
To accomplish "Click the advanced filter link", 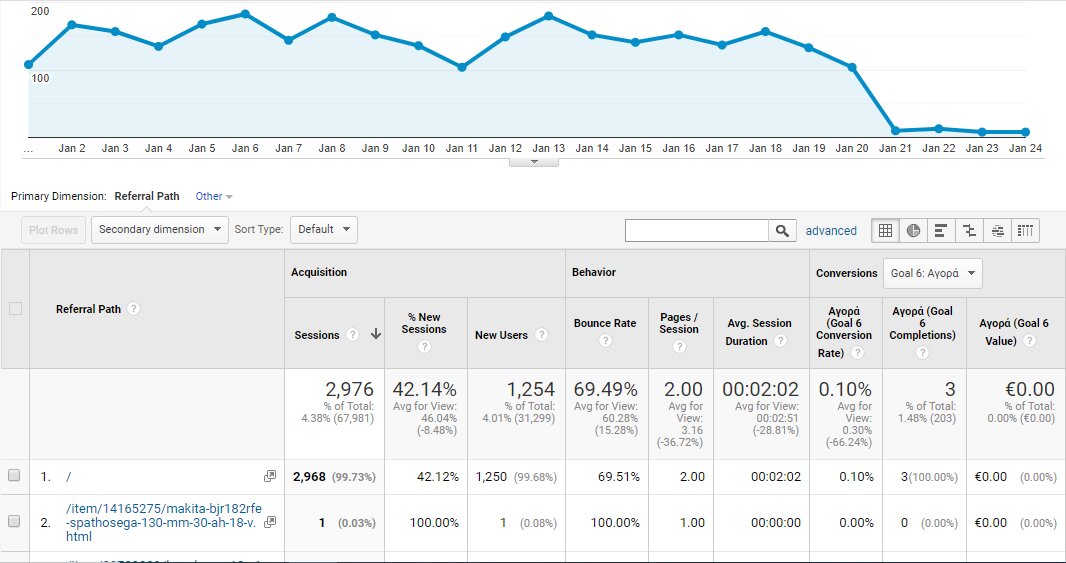I will (x=831, y=231).
